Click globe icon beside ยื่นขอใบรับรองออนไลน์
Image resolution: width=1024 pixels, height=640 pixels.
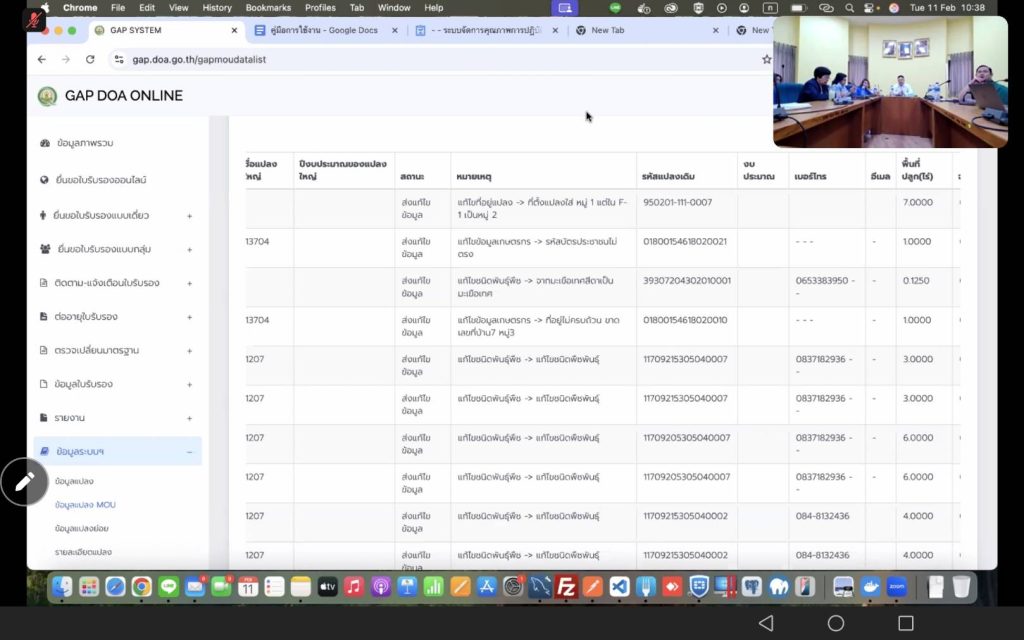[x=44, y=180]
